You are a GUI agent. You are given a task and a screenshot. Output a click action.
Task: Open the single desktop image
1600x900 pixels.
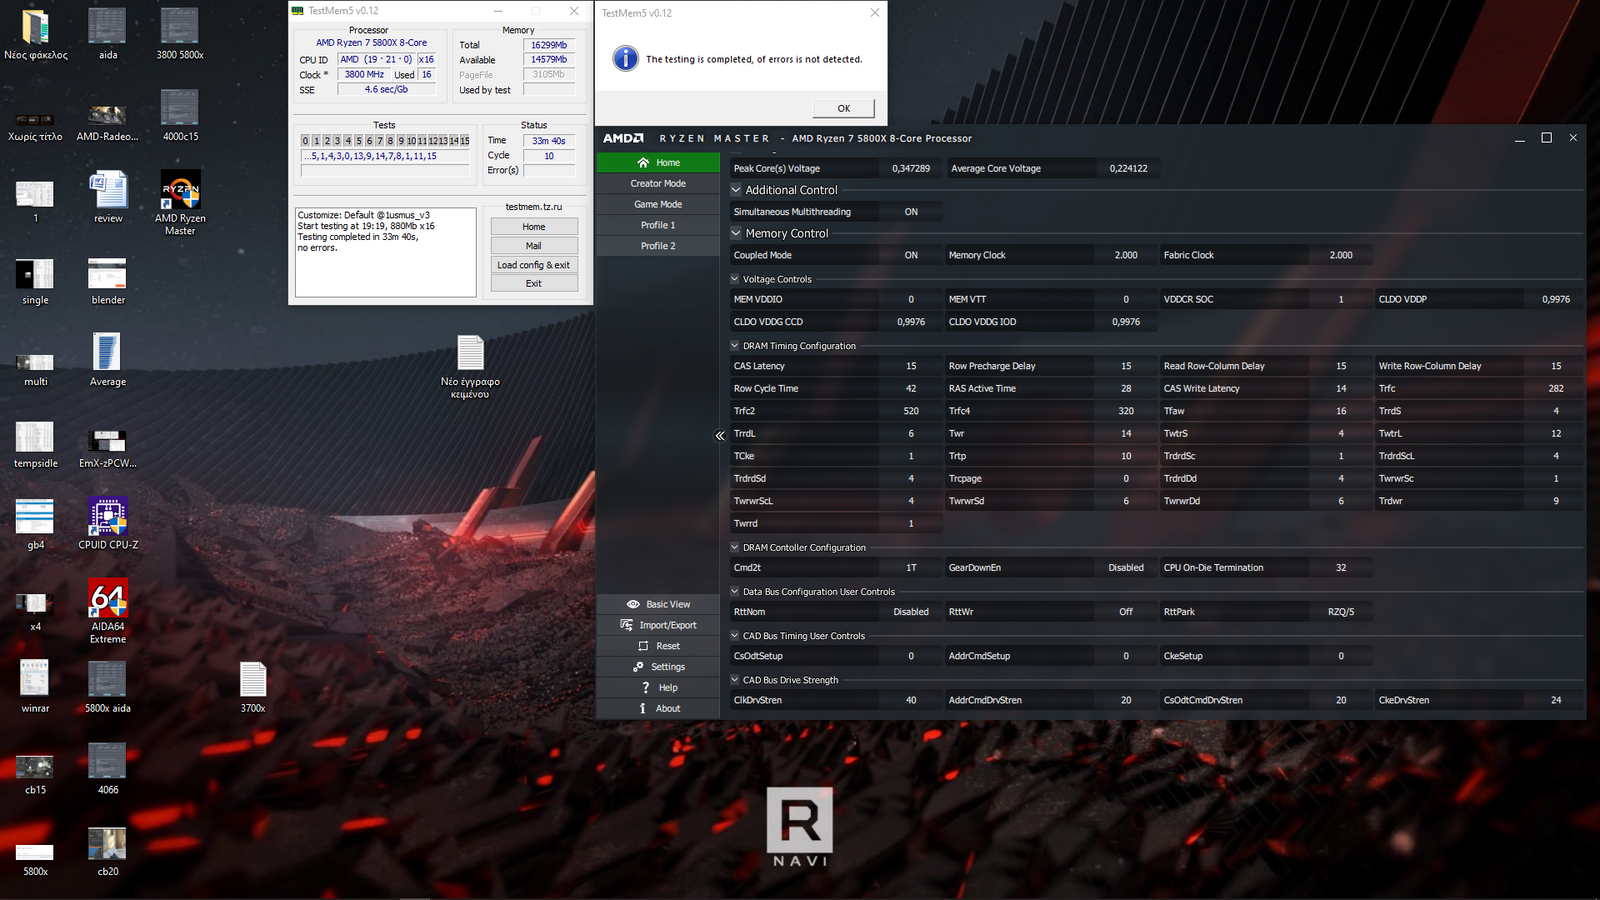(36, 281)
